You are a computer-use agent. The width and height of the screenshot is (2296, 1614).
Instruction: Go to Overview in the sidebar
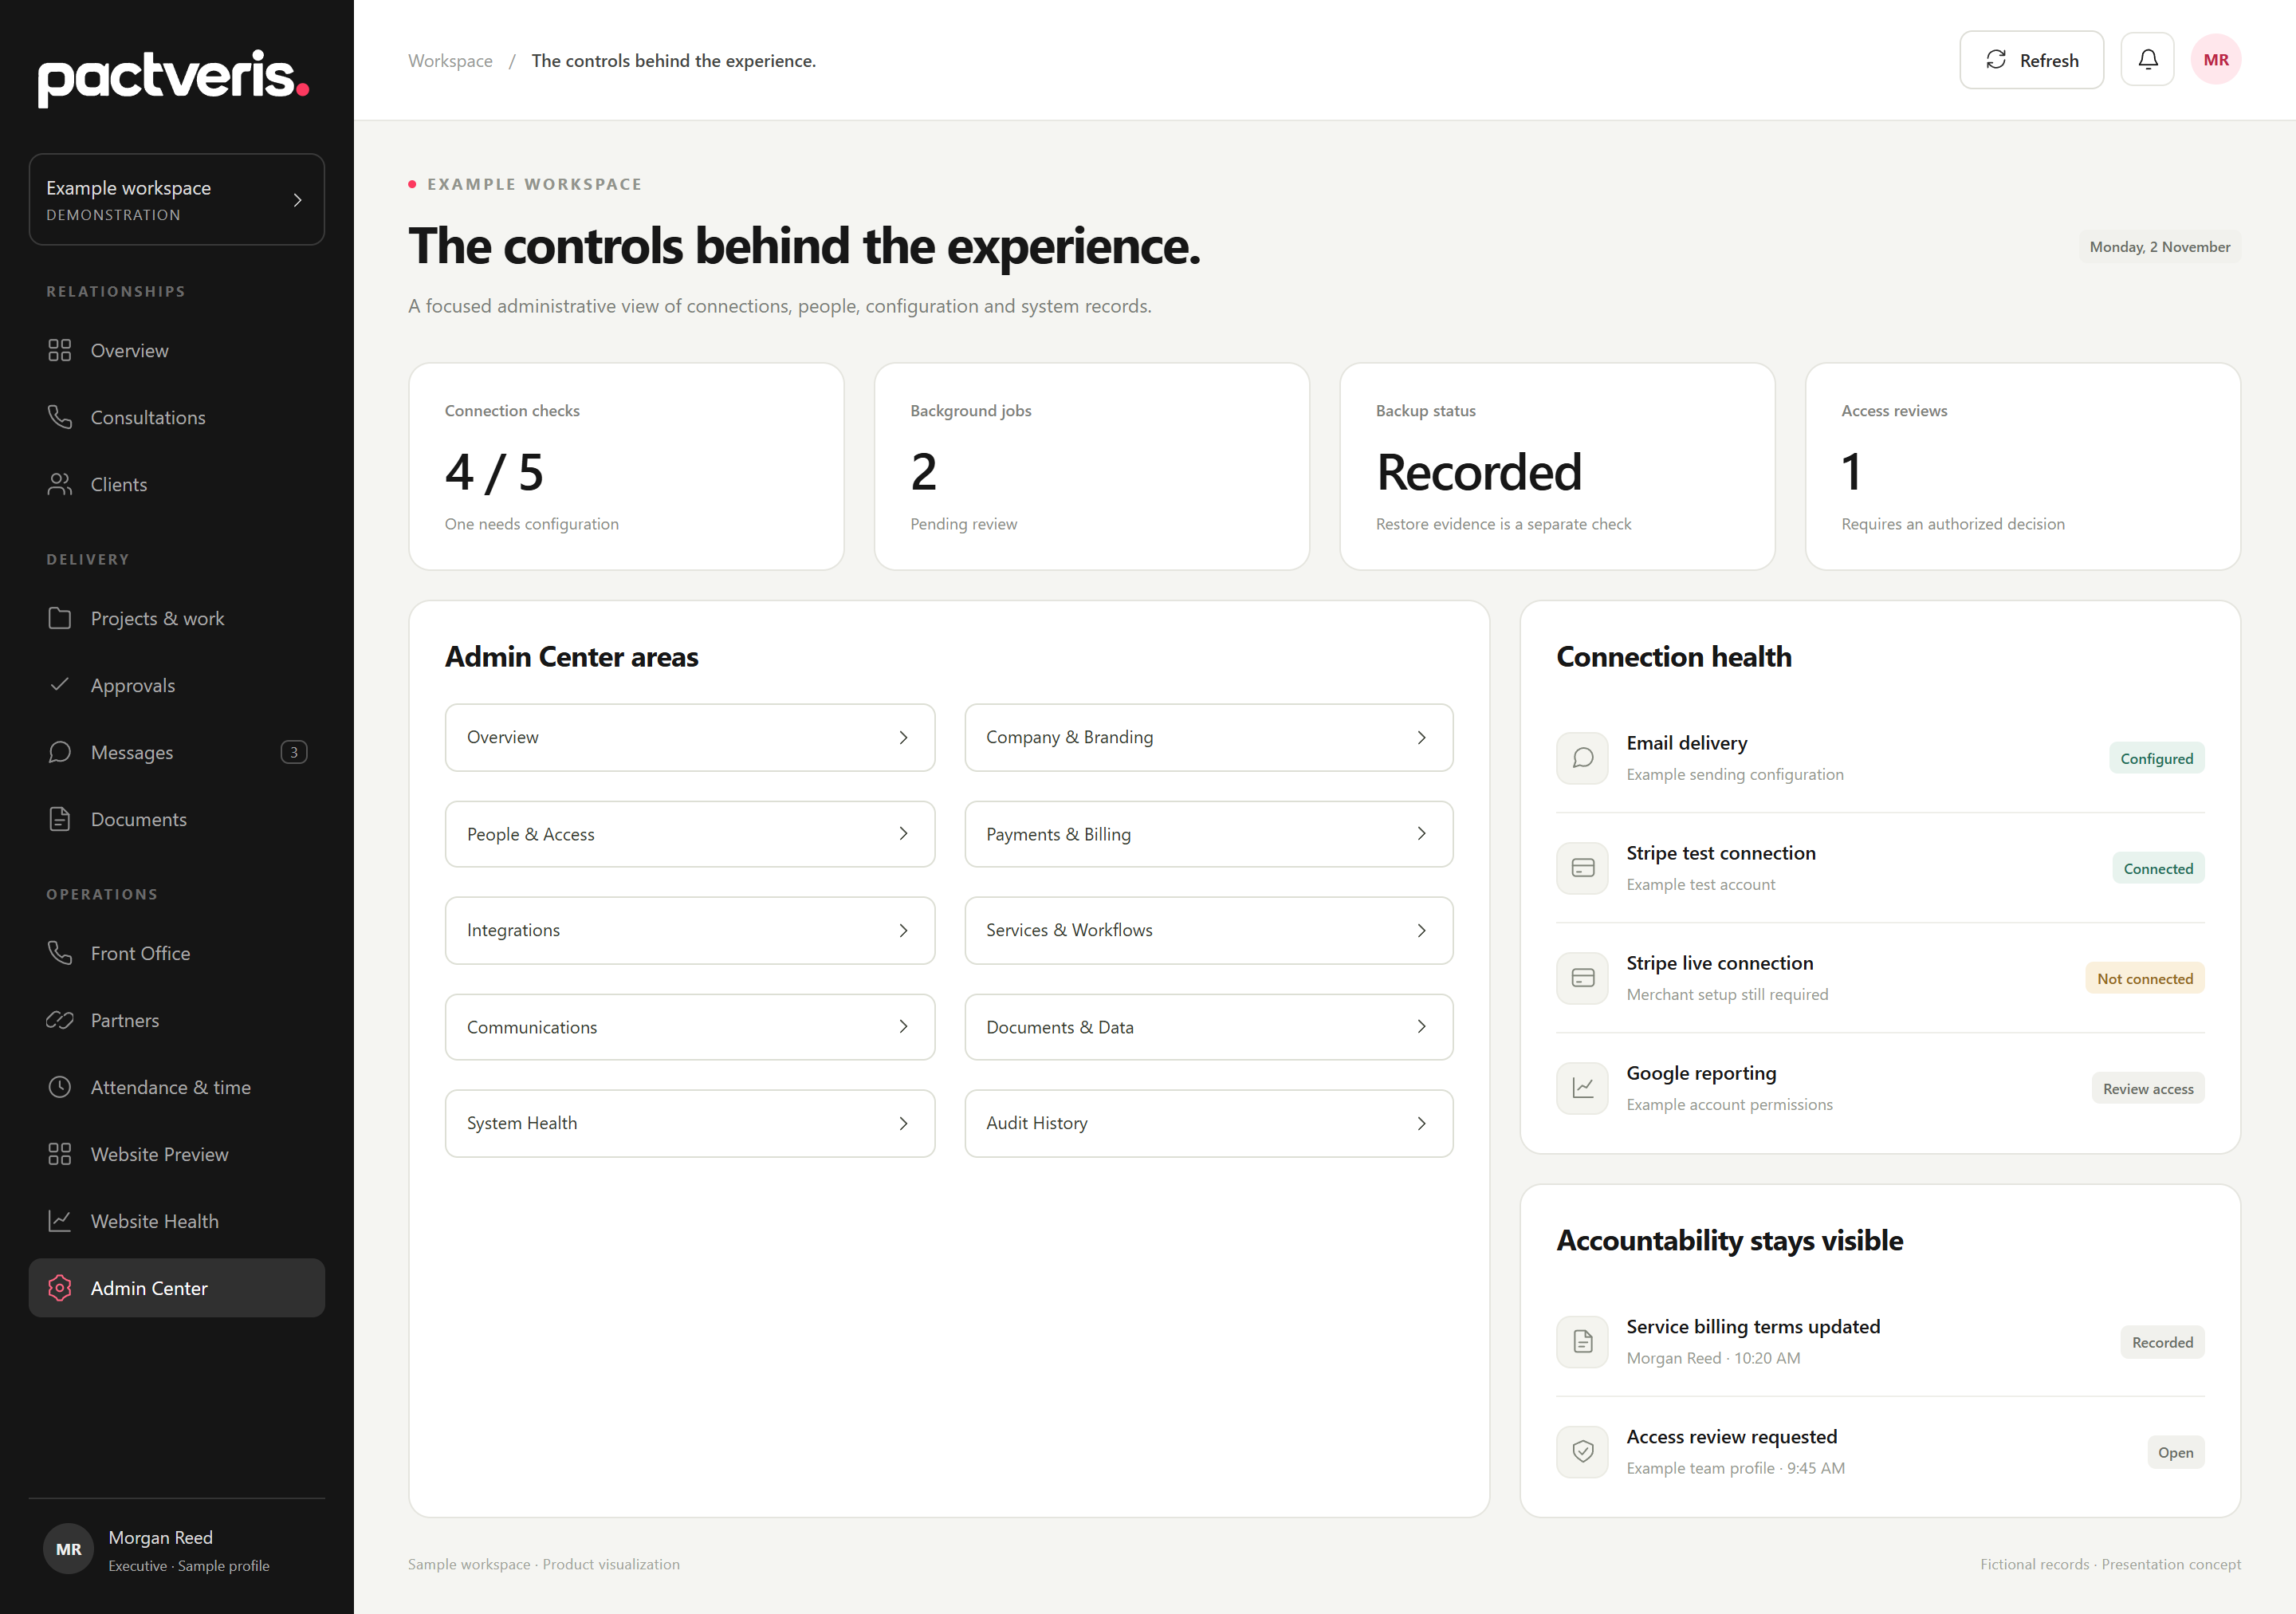point(177,350)
